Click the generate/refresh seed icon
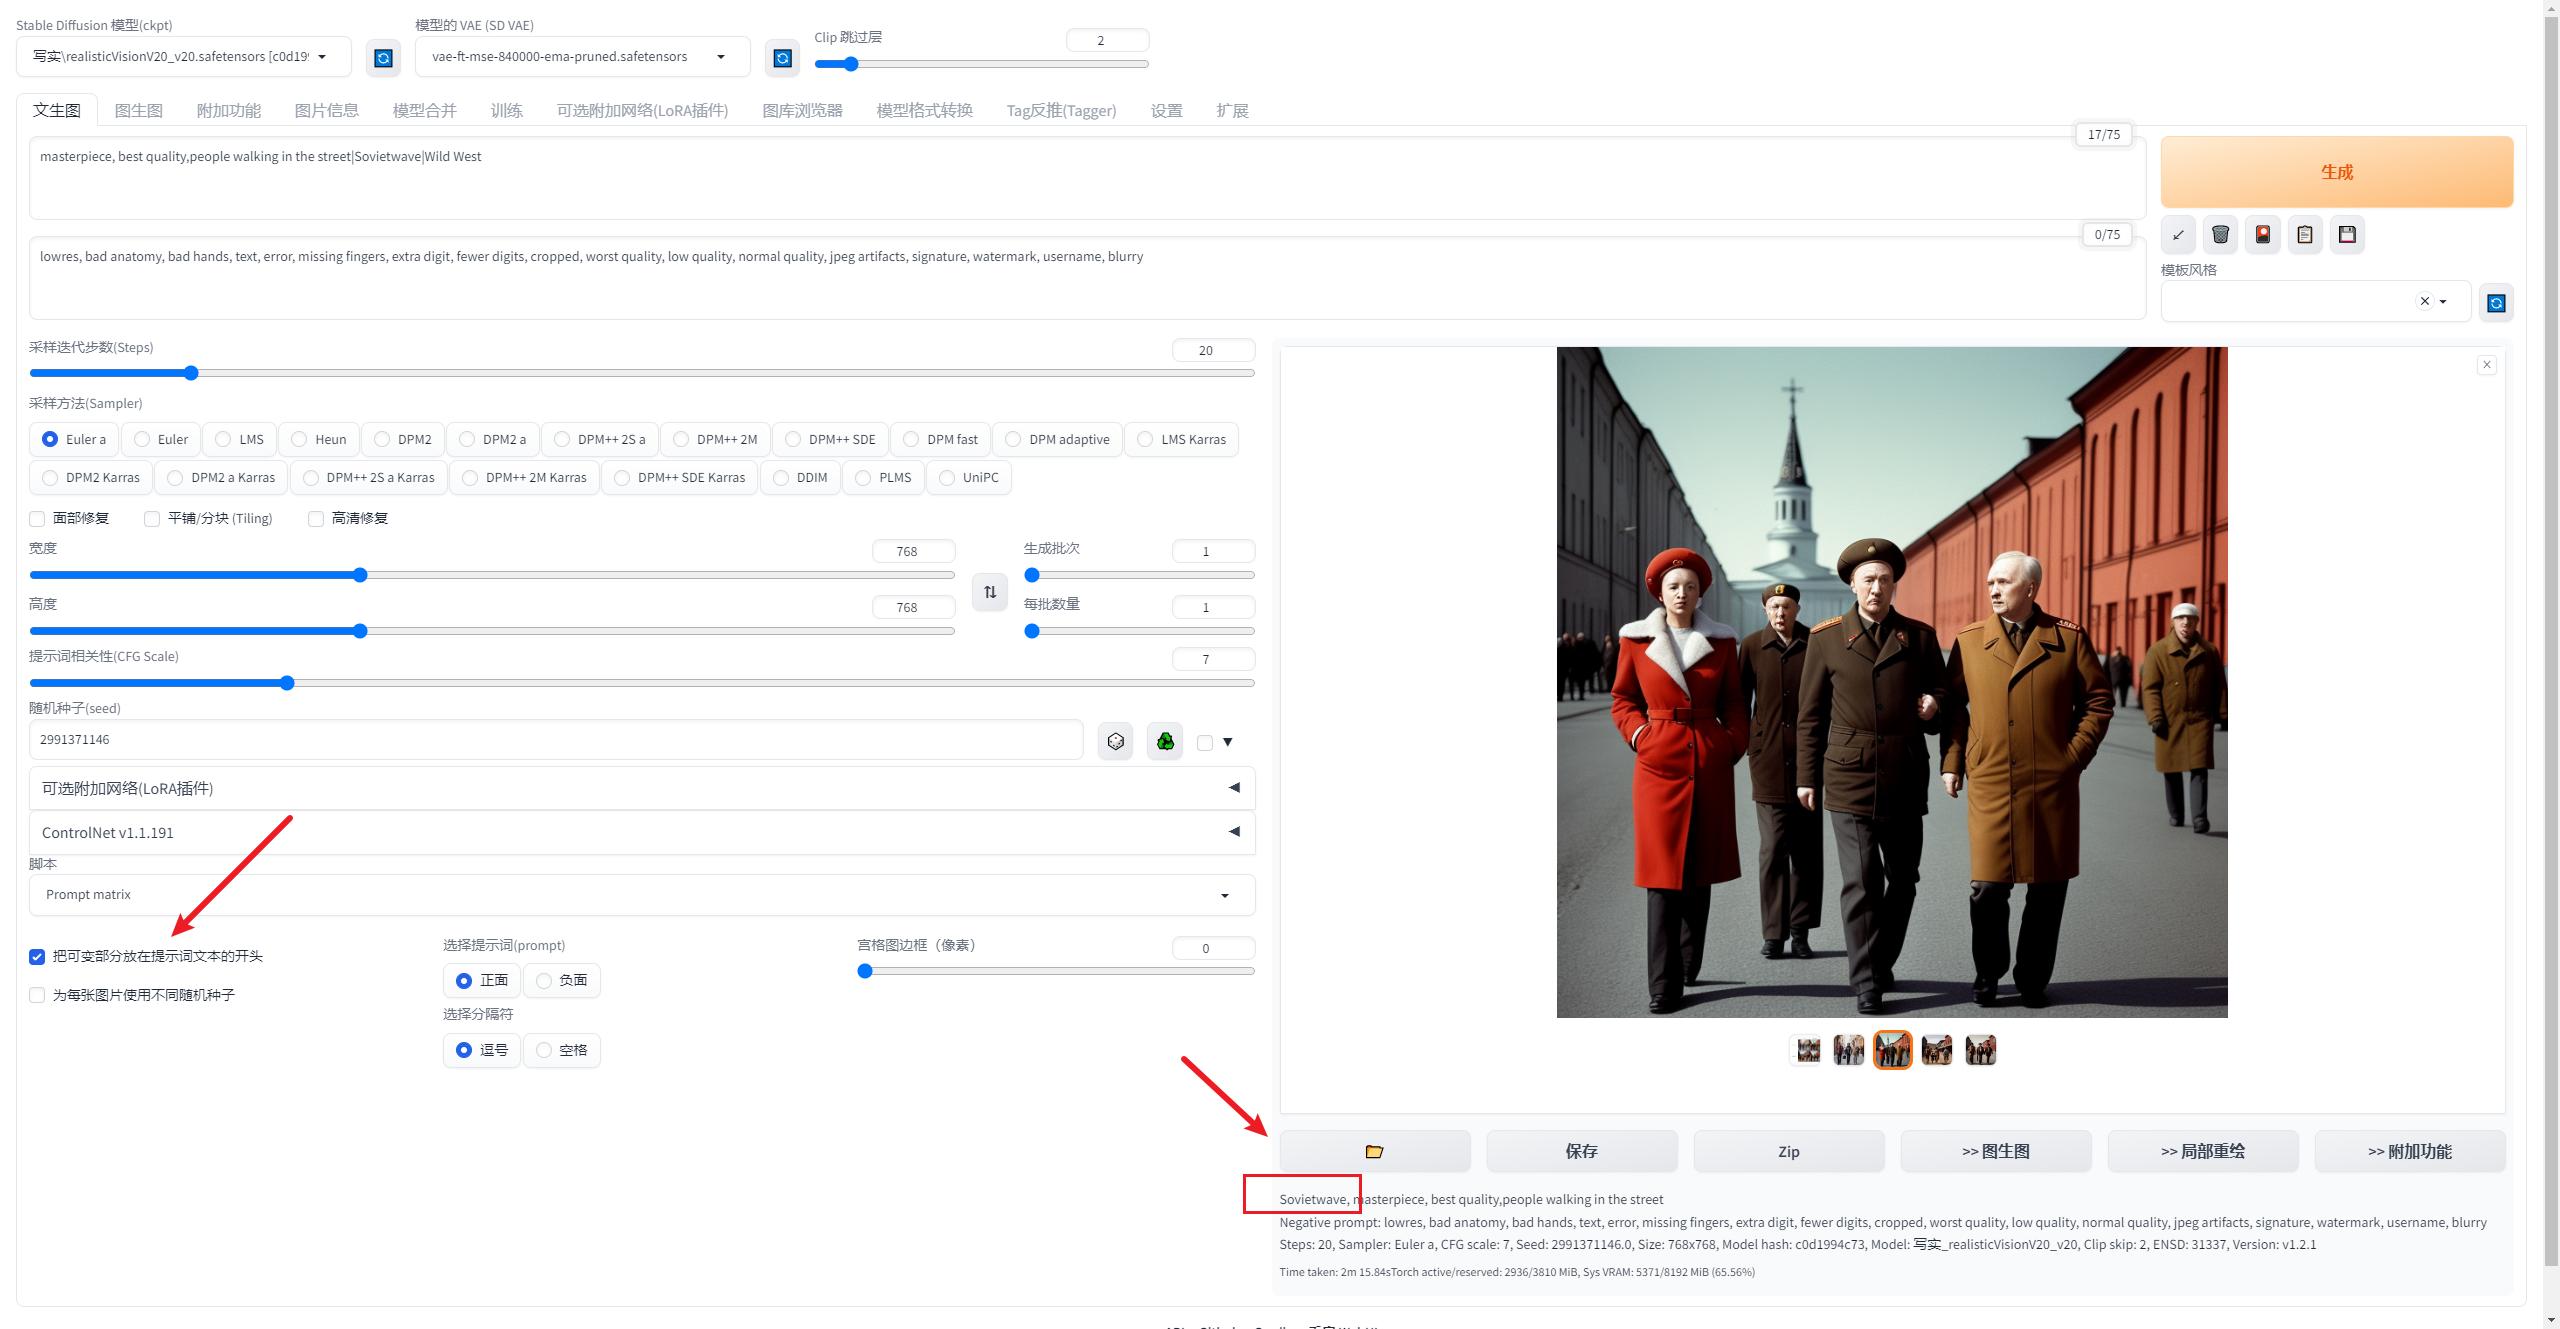The height and width of the screenshot is (1329, 2560). click(1114, 740)
